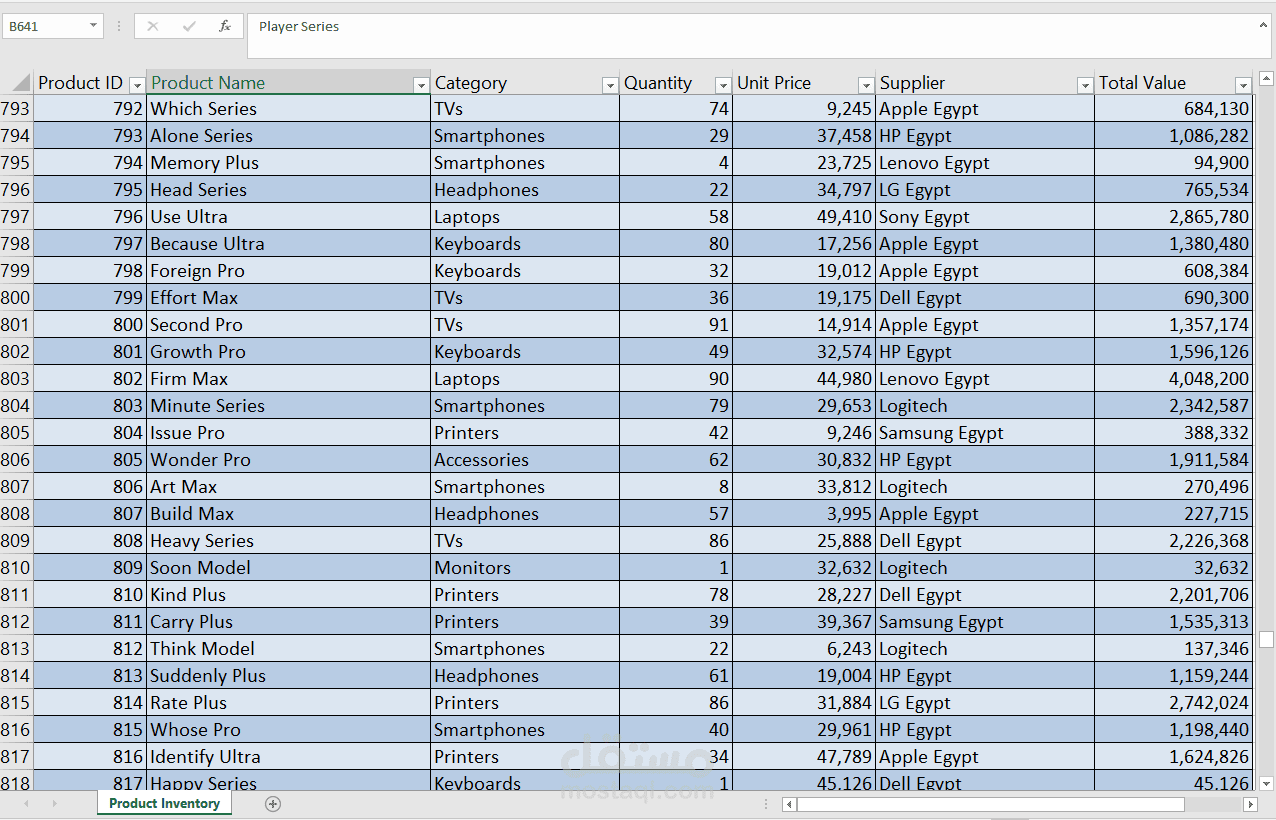Screen dimensions: 1276x820
Task: Select the cell Identify Ultra
Action: pos(288,757)
